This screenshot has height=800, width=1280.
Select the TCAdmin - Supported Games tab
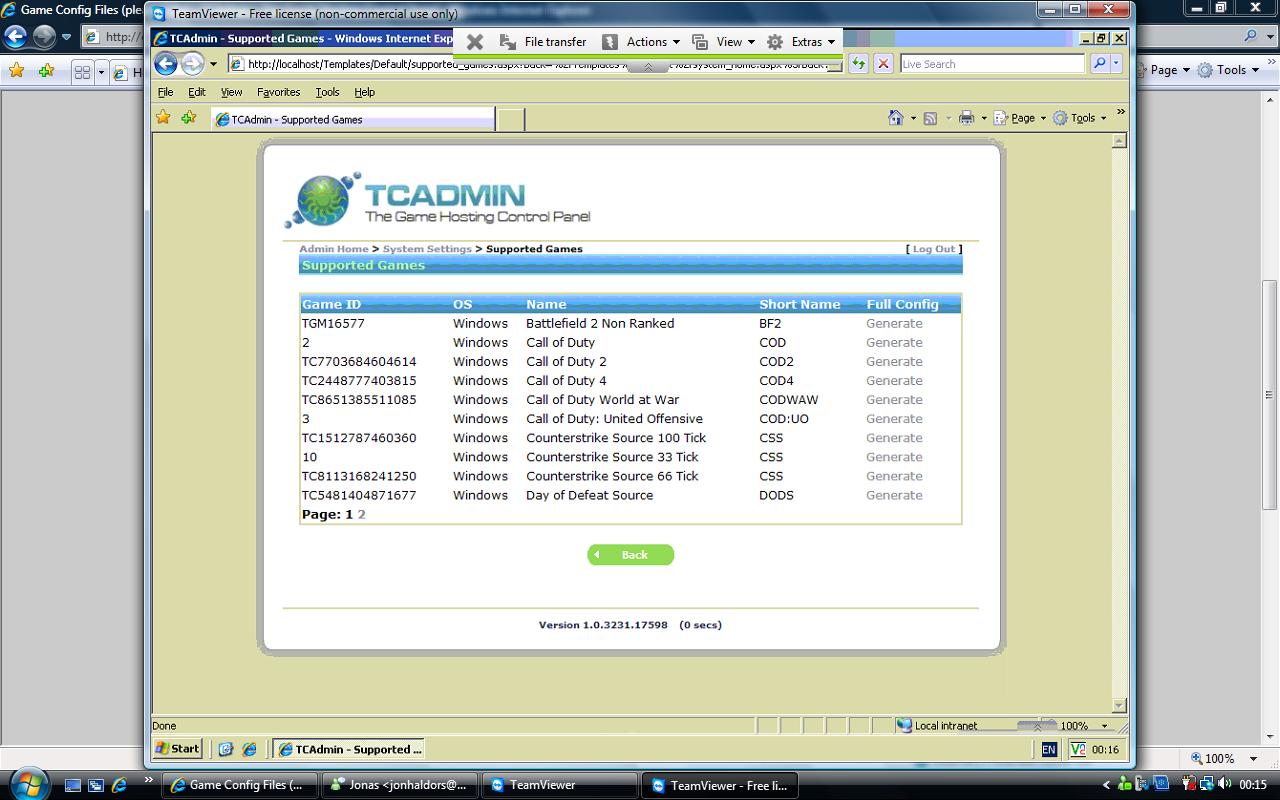[x=352, y=119]
